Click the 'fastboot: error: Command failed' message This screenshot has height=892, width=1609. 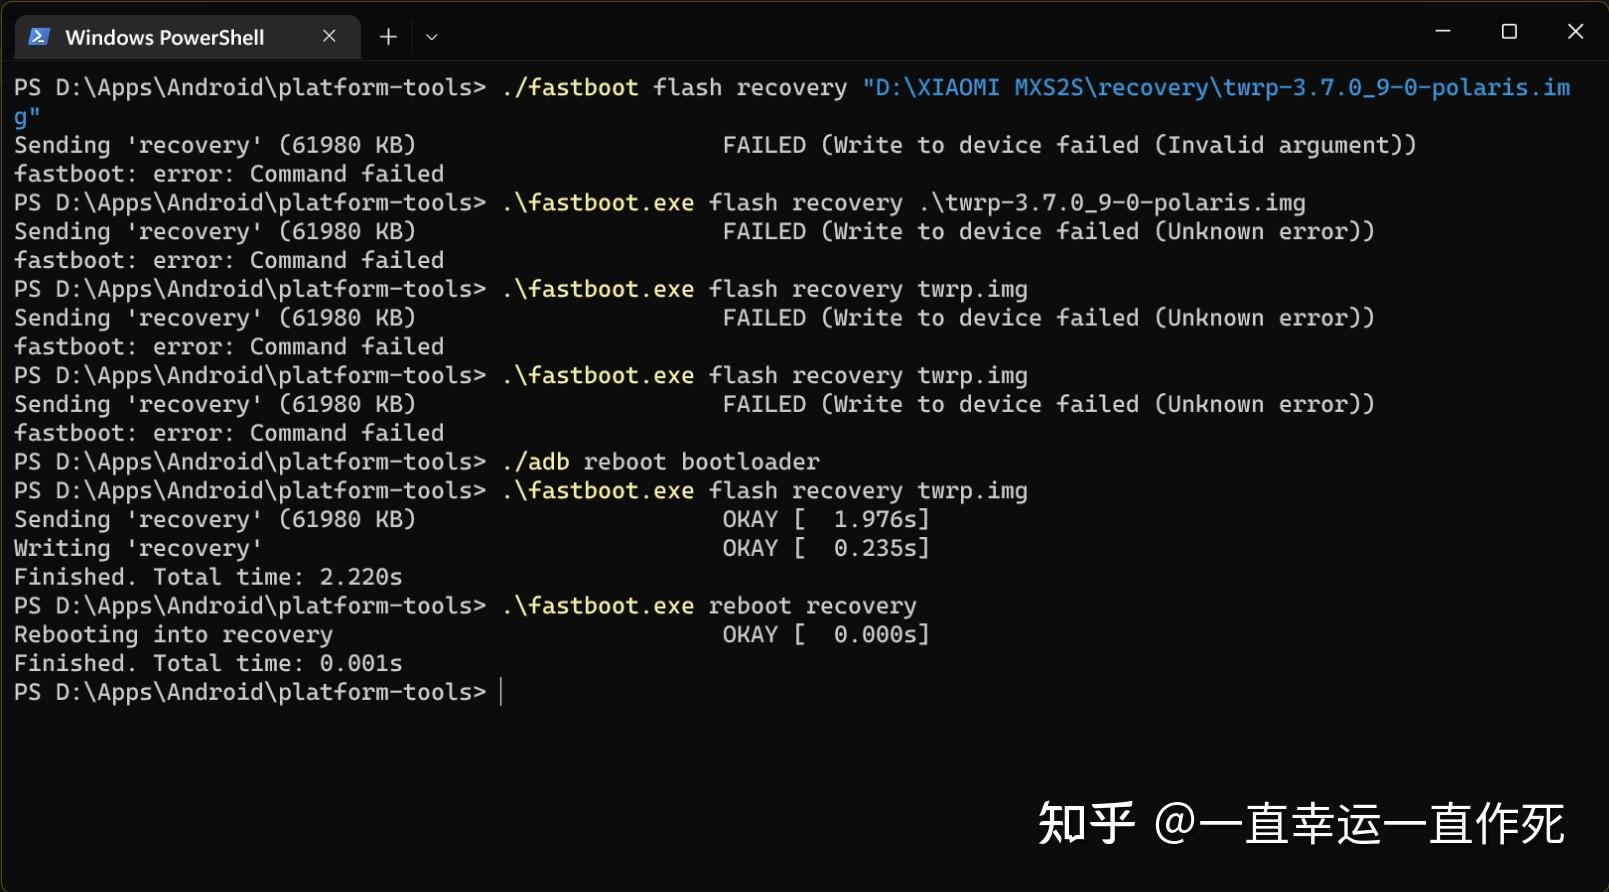coord(228,173)
